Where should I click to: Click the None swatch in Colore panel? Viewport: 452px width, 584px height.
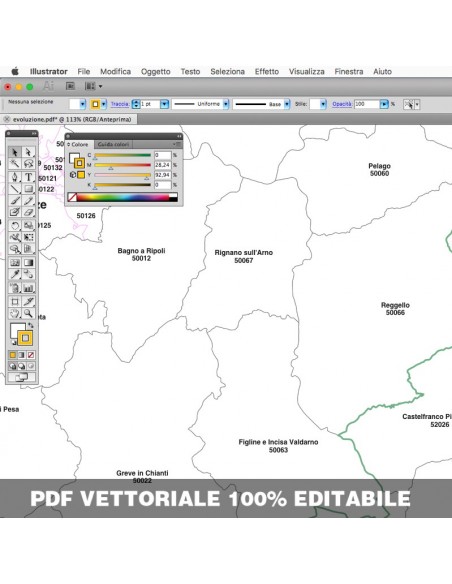click(72, 197)
